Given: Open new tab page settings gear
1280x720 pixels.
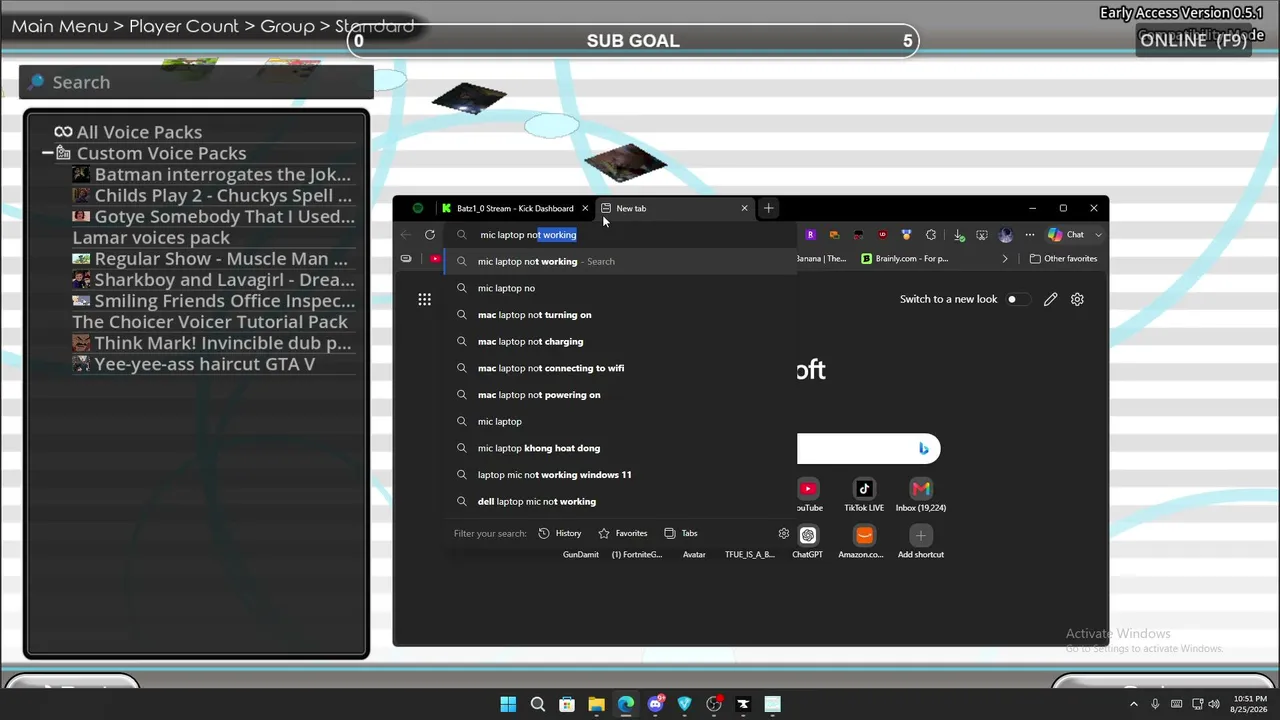Looking at the screenshot, I should pos(1077,299).
